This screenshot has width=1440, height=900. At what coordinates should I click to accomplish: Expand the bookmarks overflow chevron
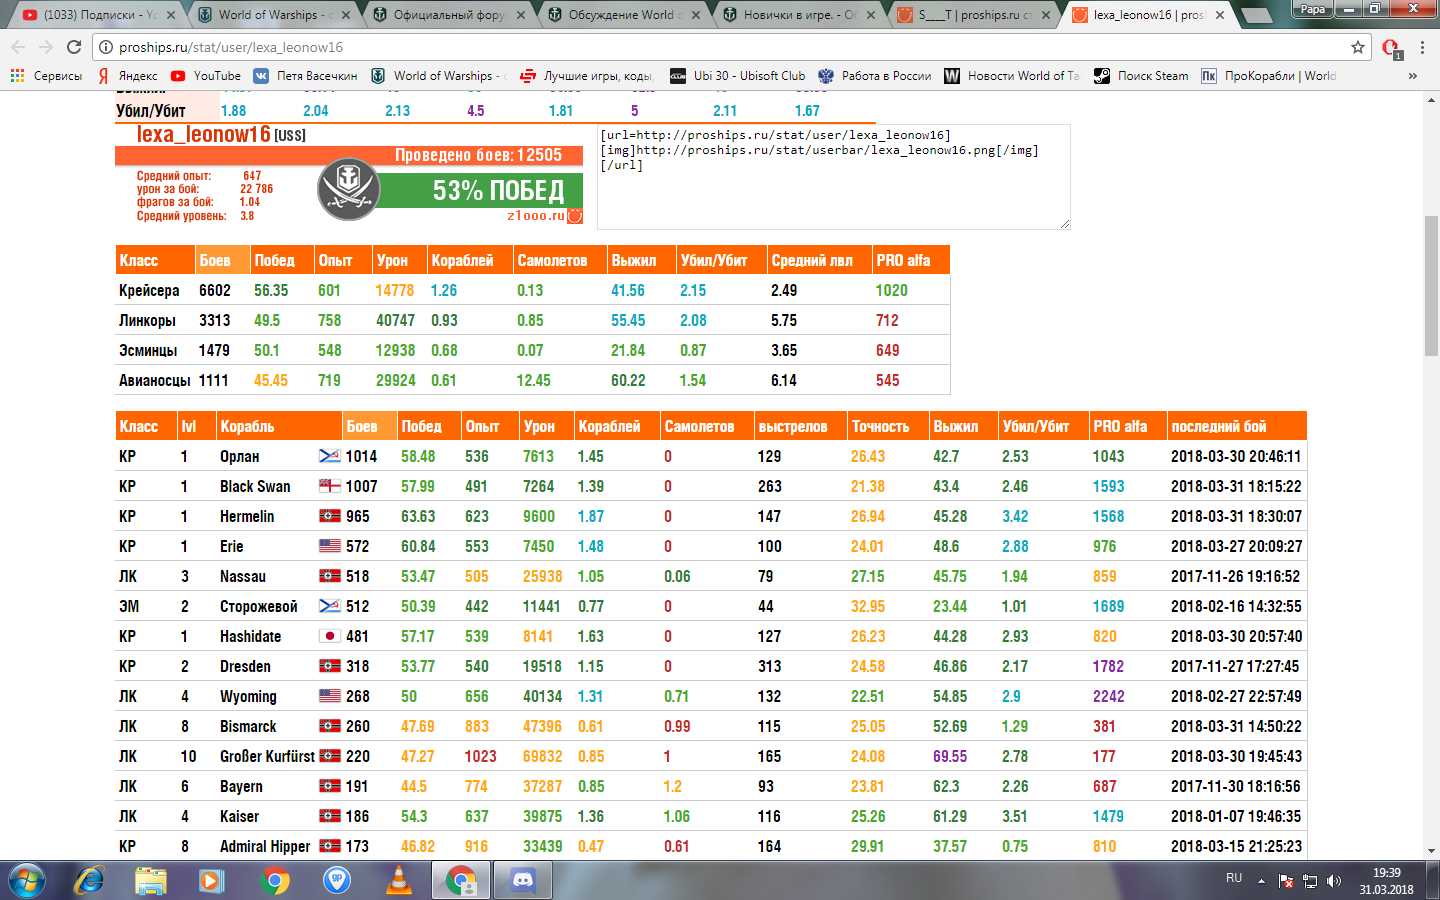pyautogui.click(x=1412, y=76)
